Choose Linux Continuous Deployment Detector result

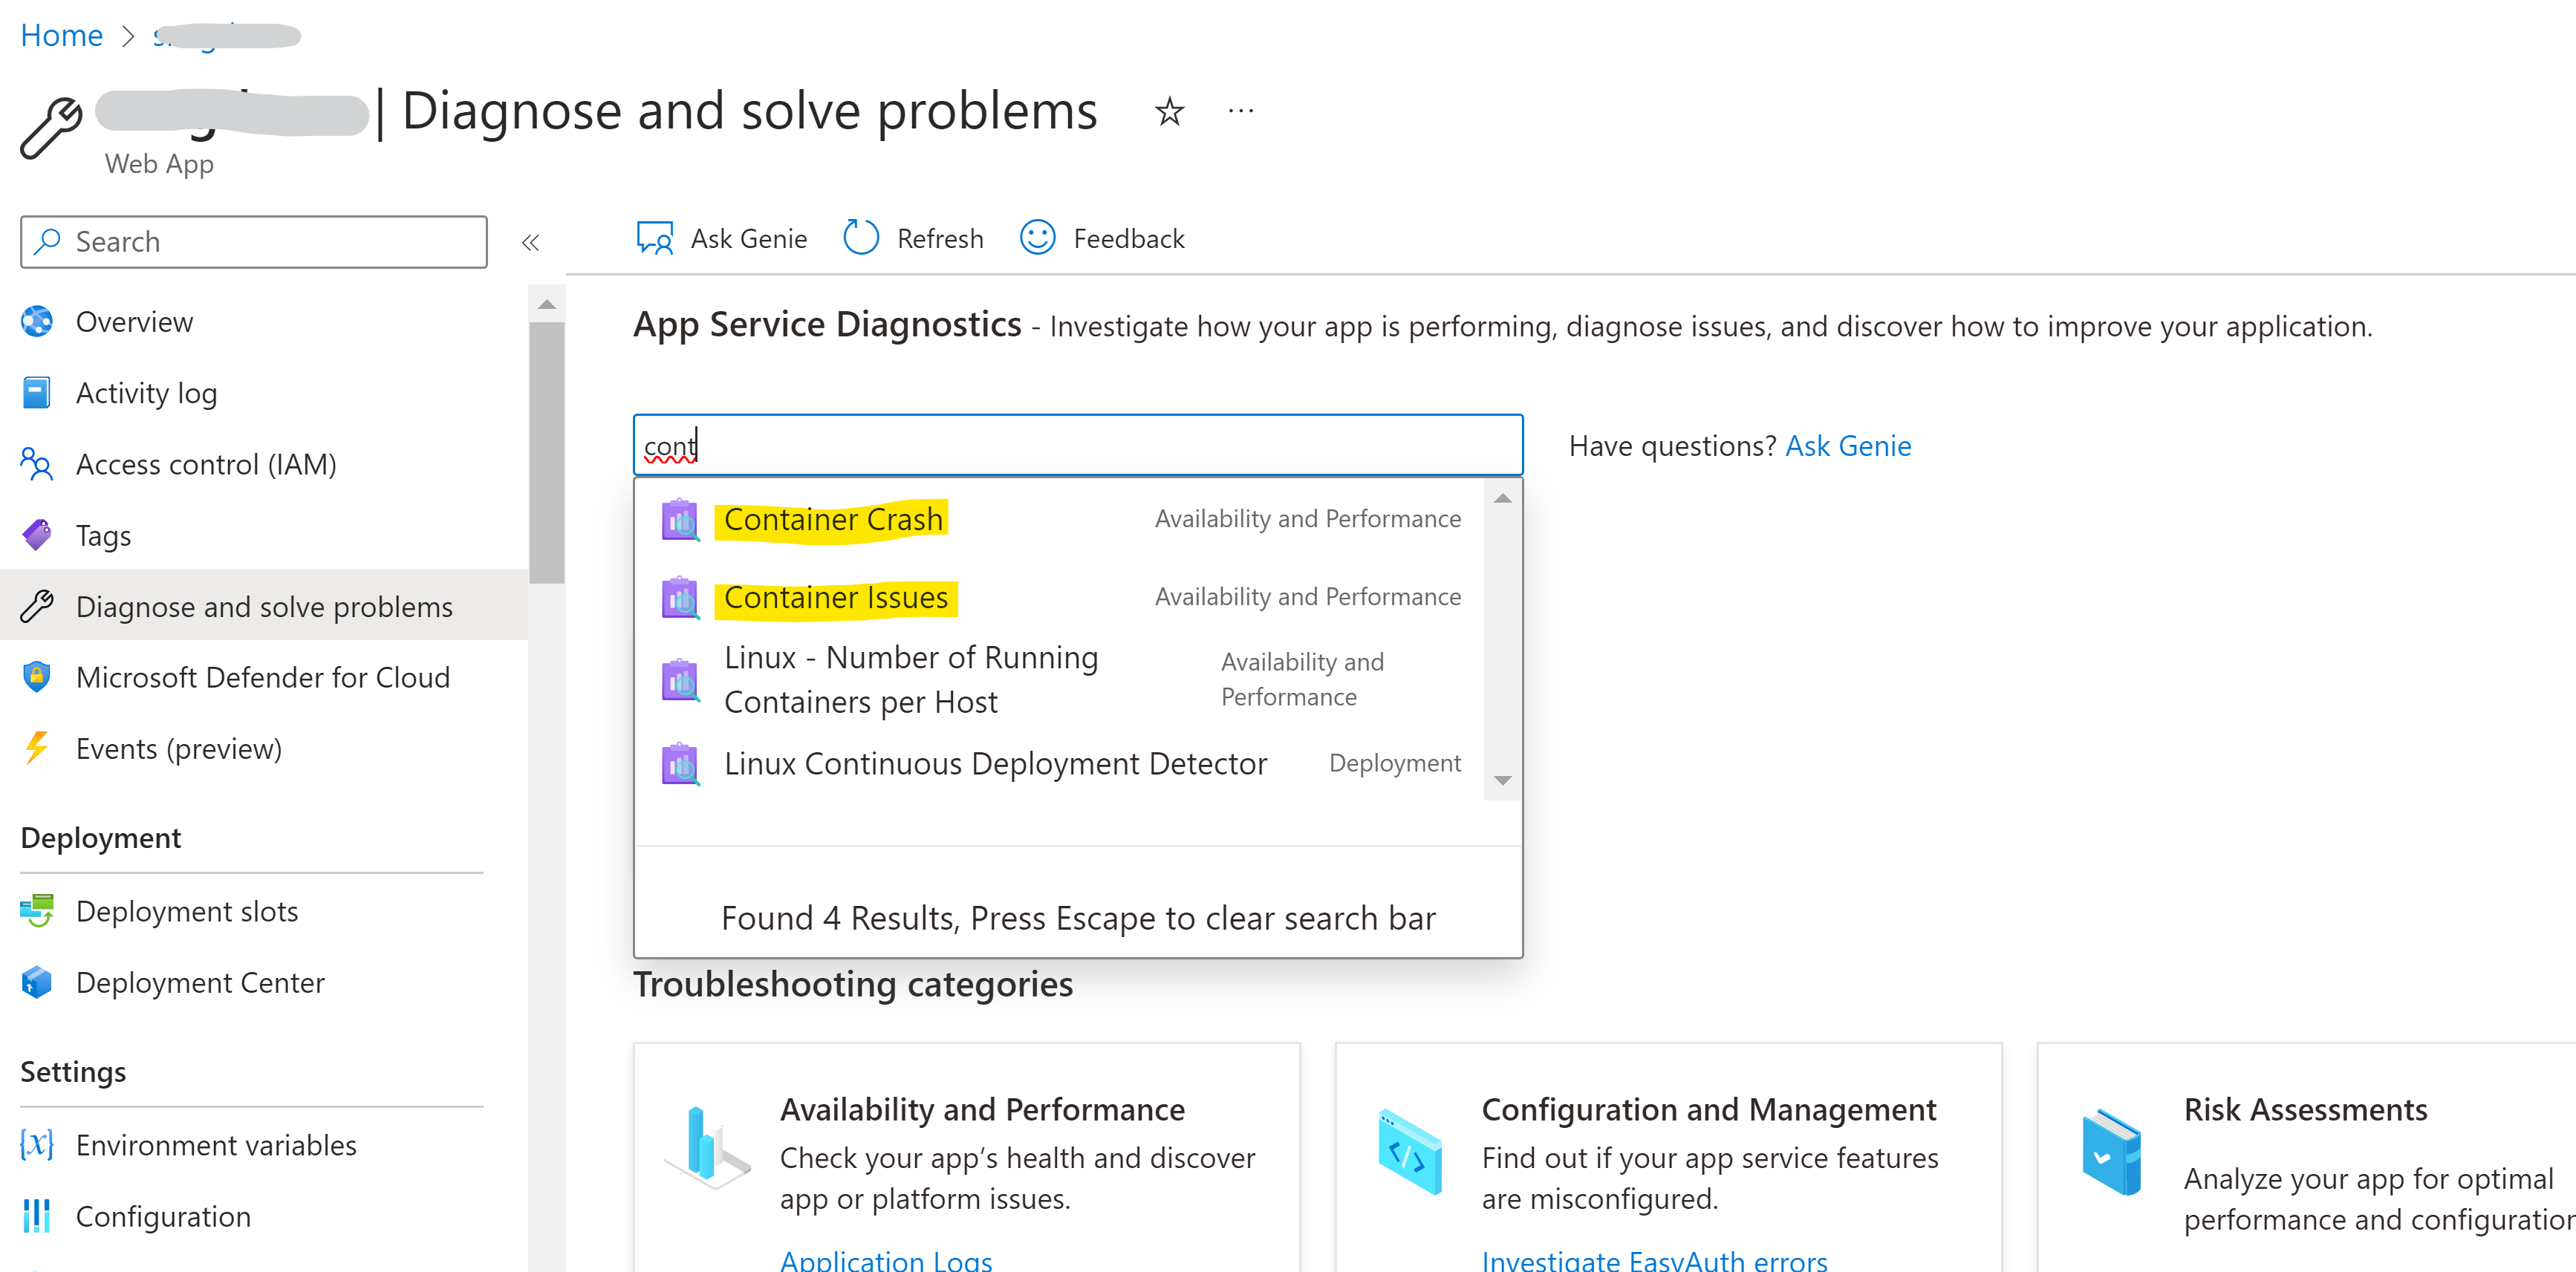tap(995, 764)
